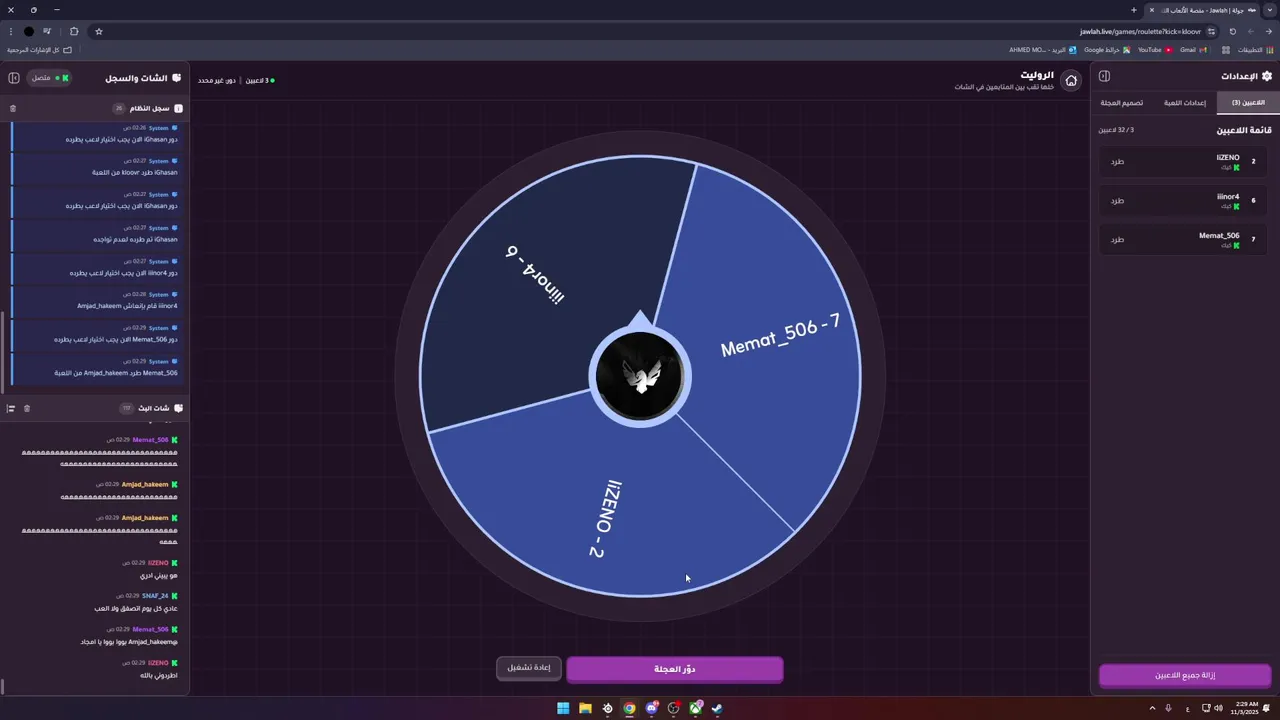The width and height of the screenshot is (1280, 720).
Task: Kick player iiinor4 with طرد
Action: click(1117, 200)
